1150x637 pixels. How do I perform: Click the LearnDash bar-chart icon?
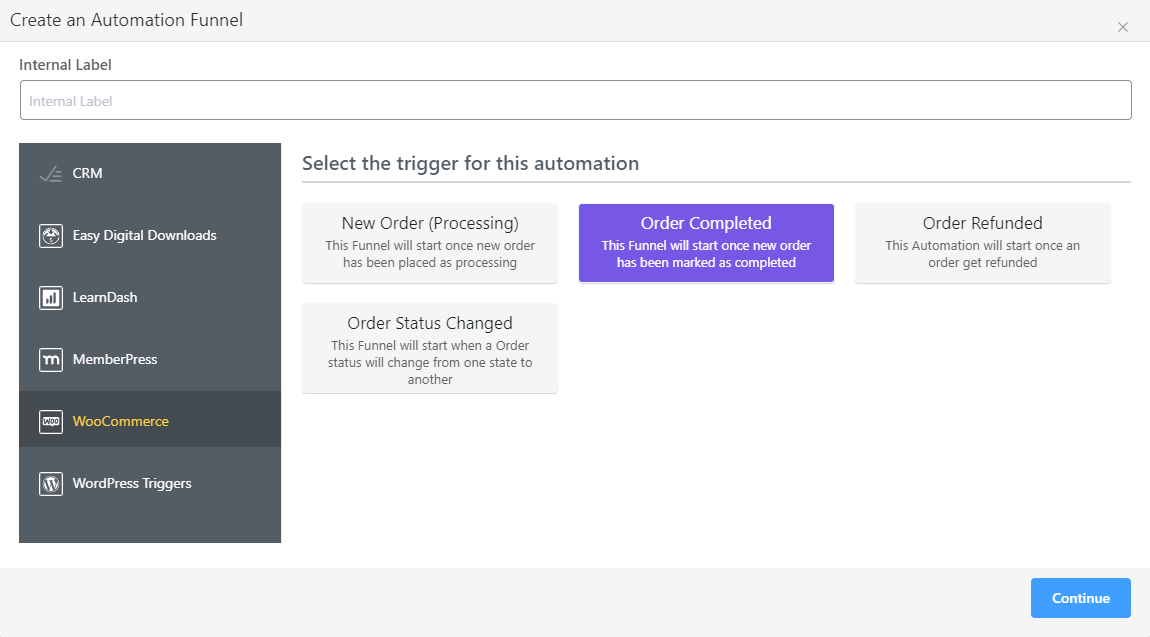click(50, 297)
